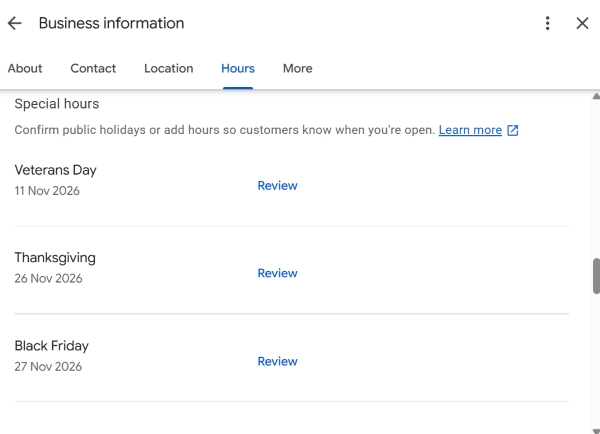Select the Veterans Day holiday name

click(x=55, y=170)
